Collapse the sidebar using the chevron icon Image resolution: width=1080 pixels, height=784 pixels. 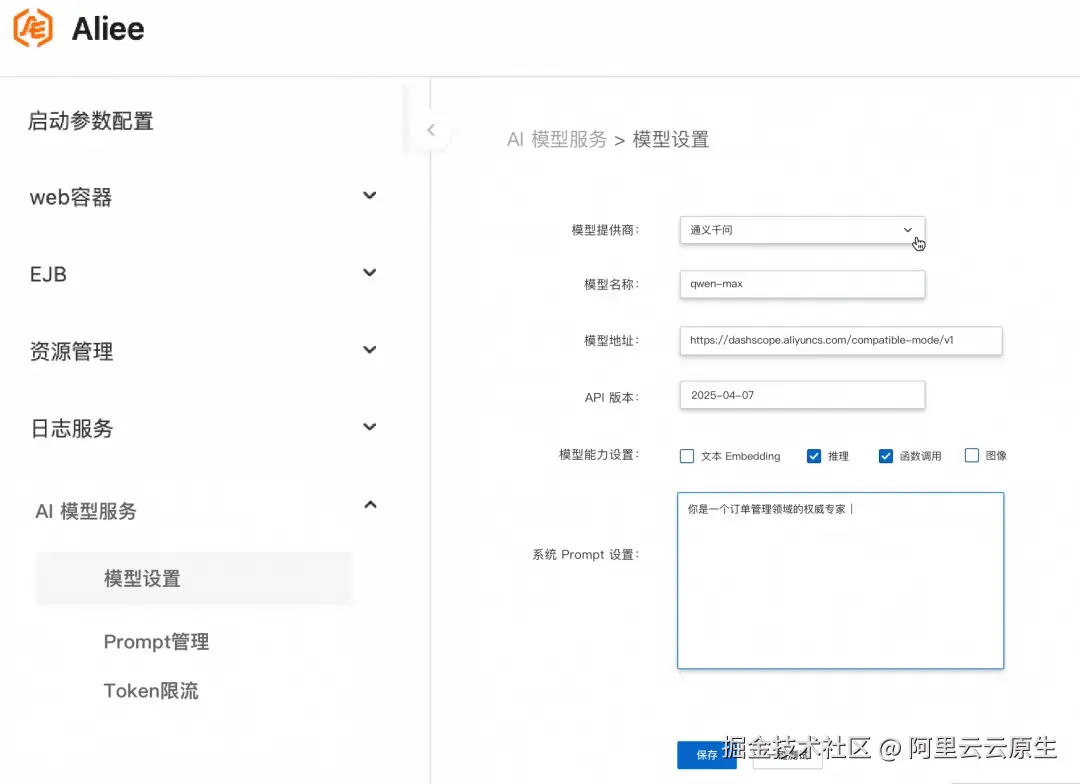tap(430, 130)
